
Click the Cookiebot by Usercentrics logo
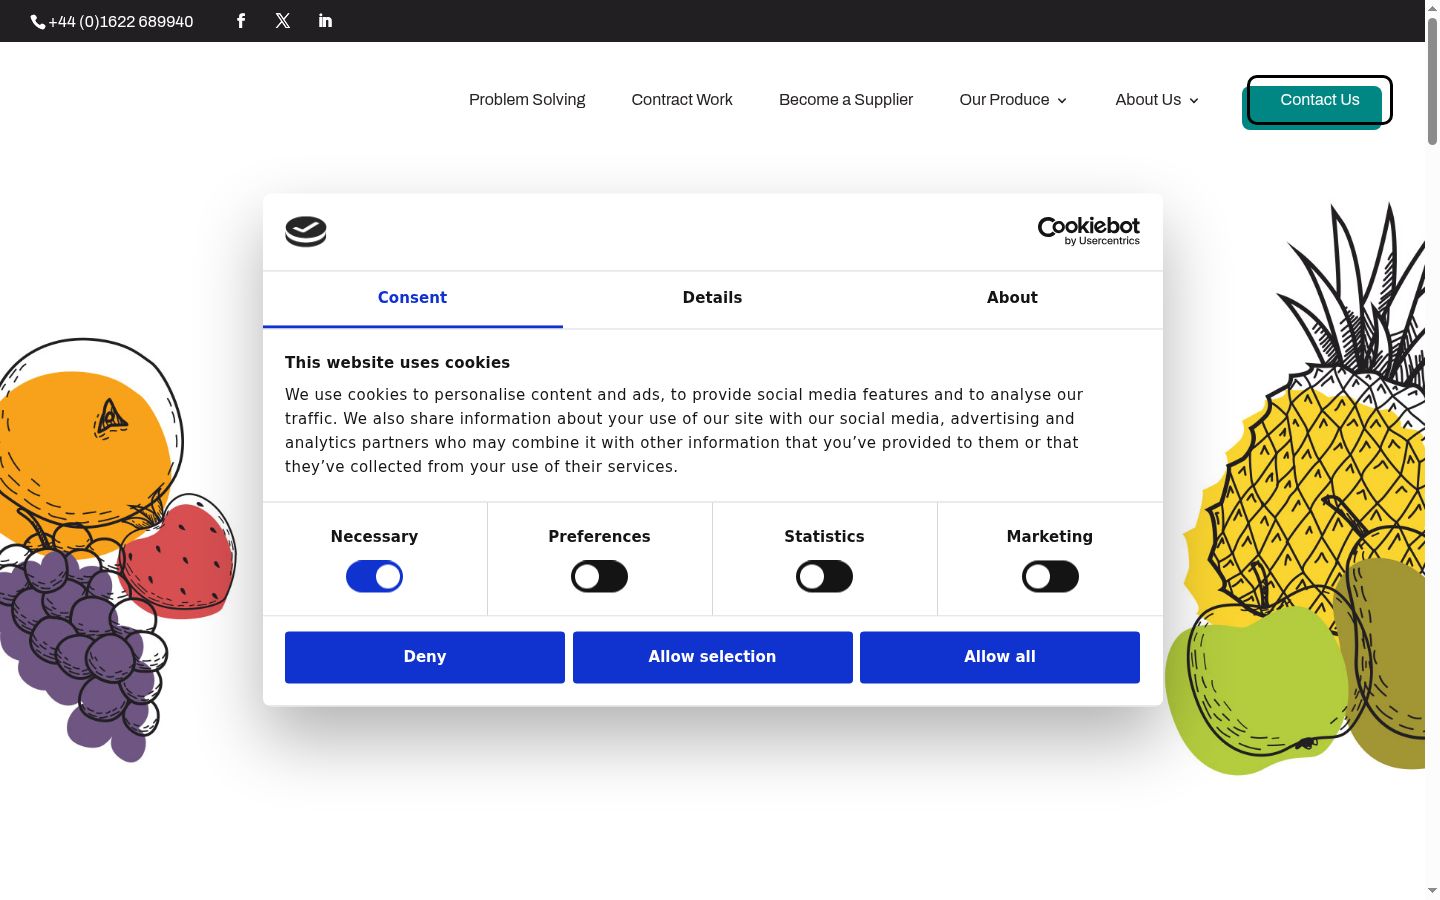pyautogui.click(x=1089, y=231)
